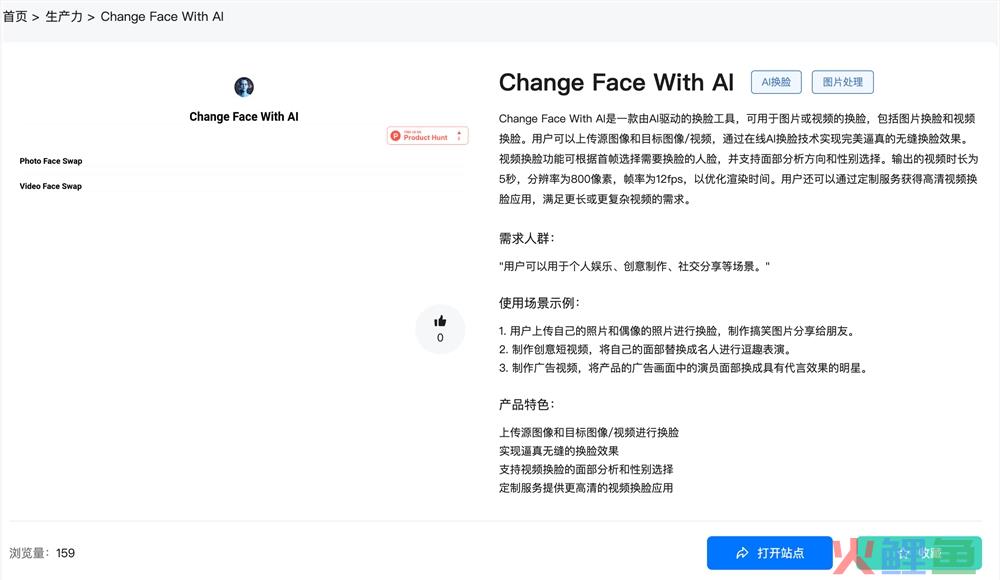This screenshot has height=580, width=1000.
Task: Click the like count number 0
Action: point(440,338)
